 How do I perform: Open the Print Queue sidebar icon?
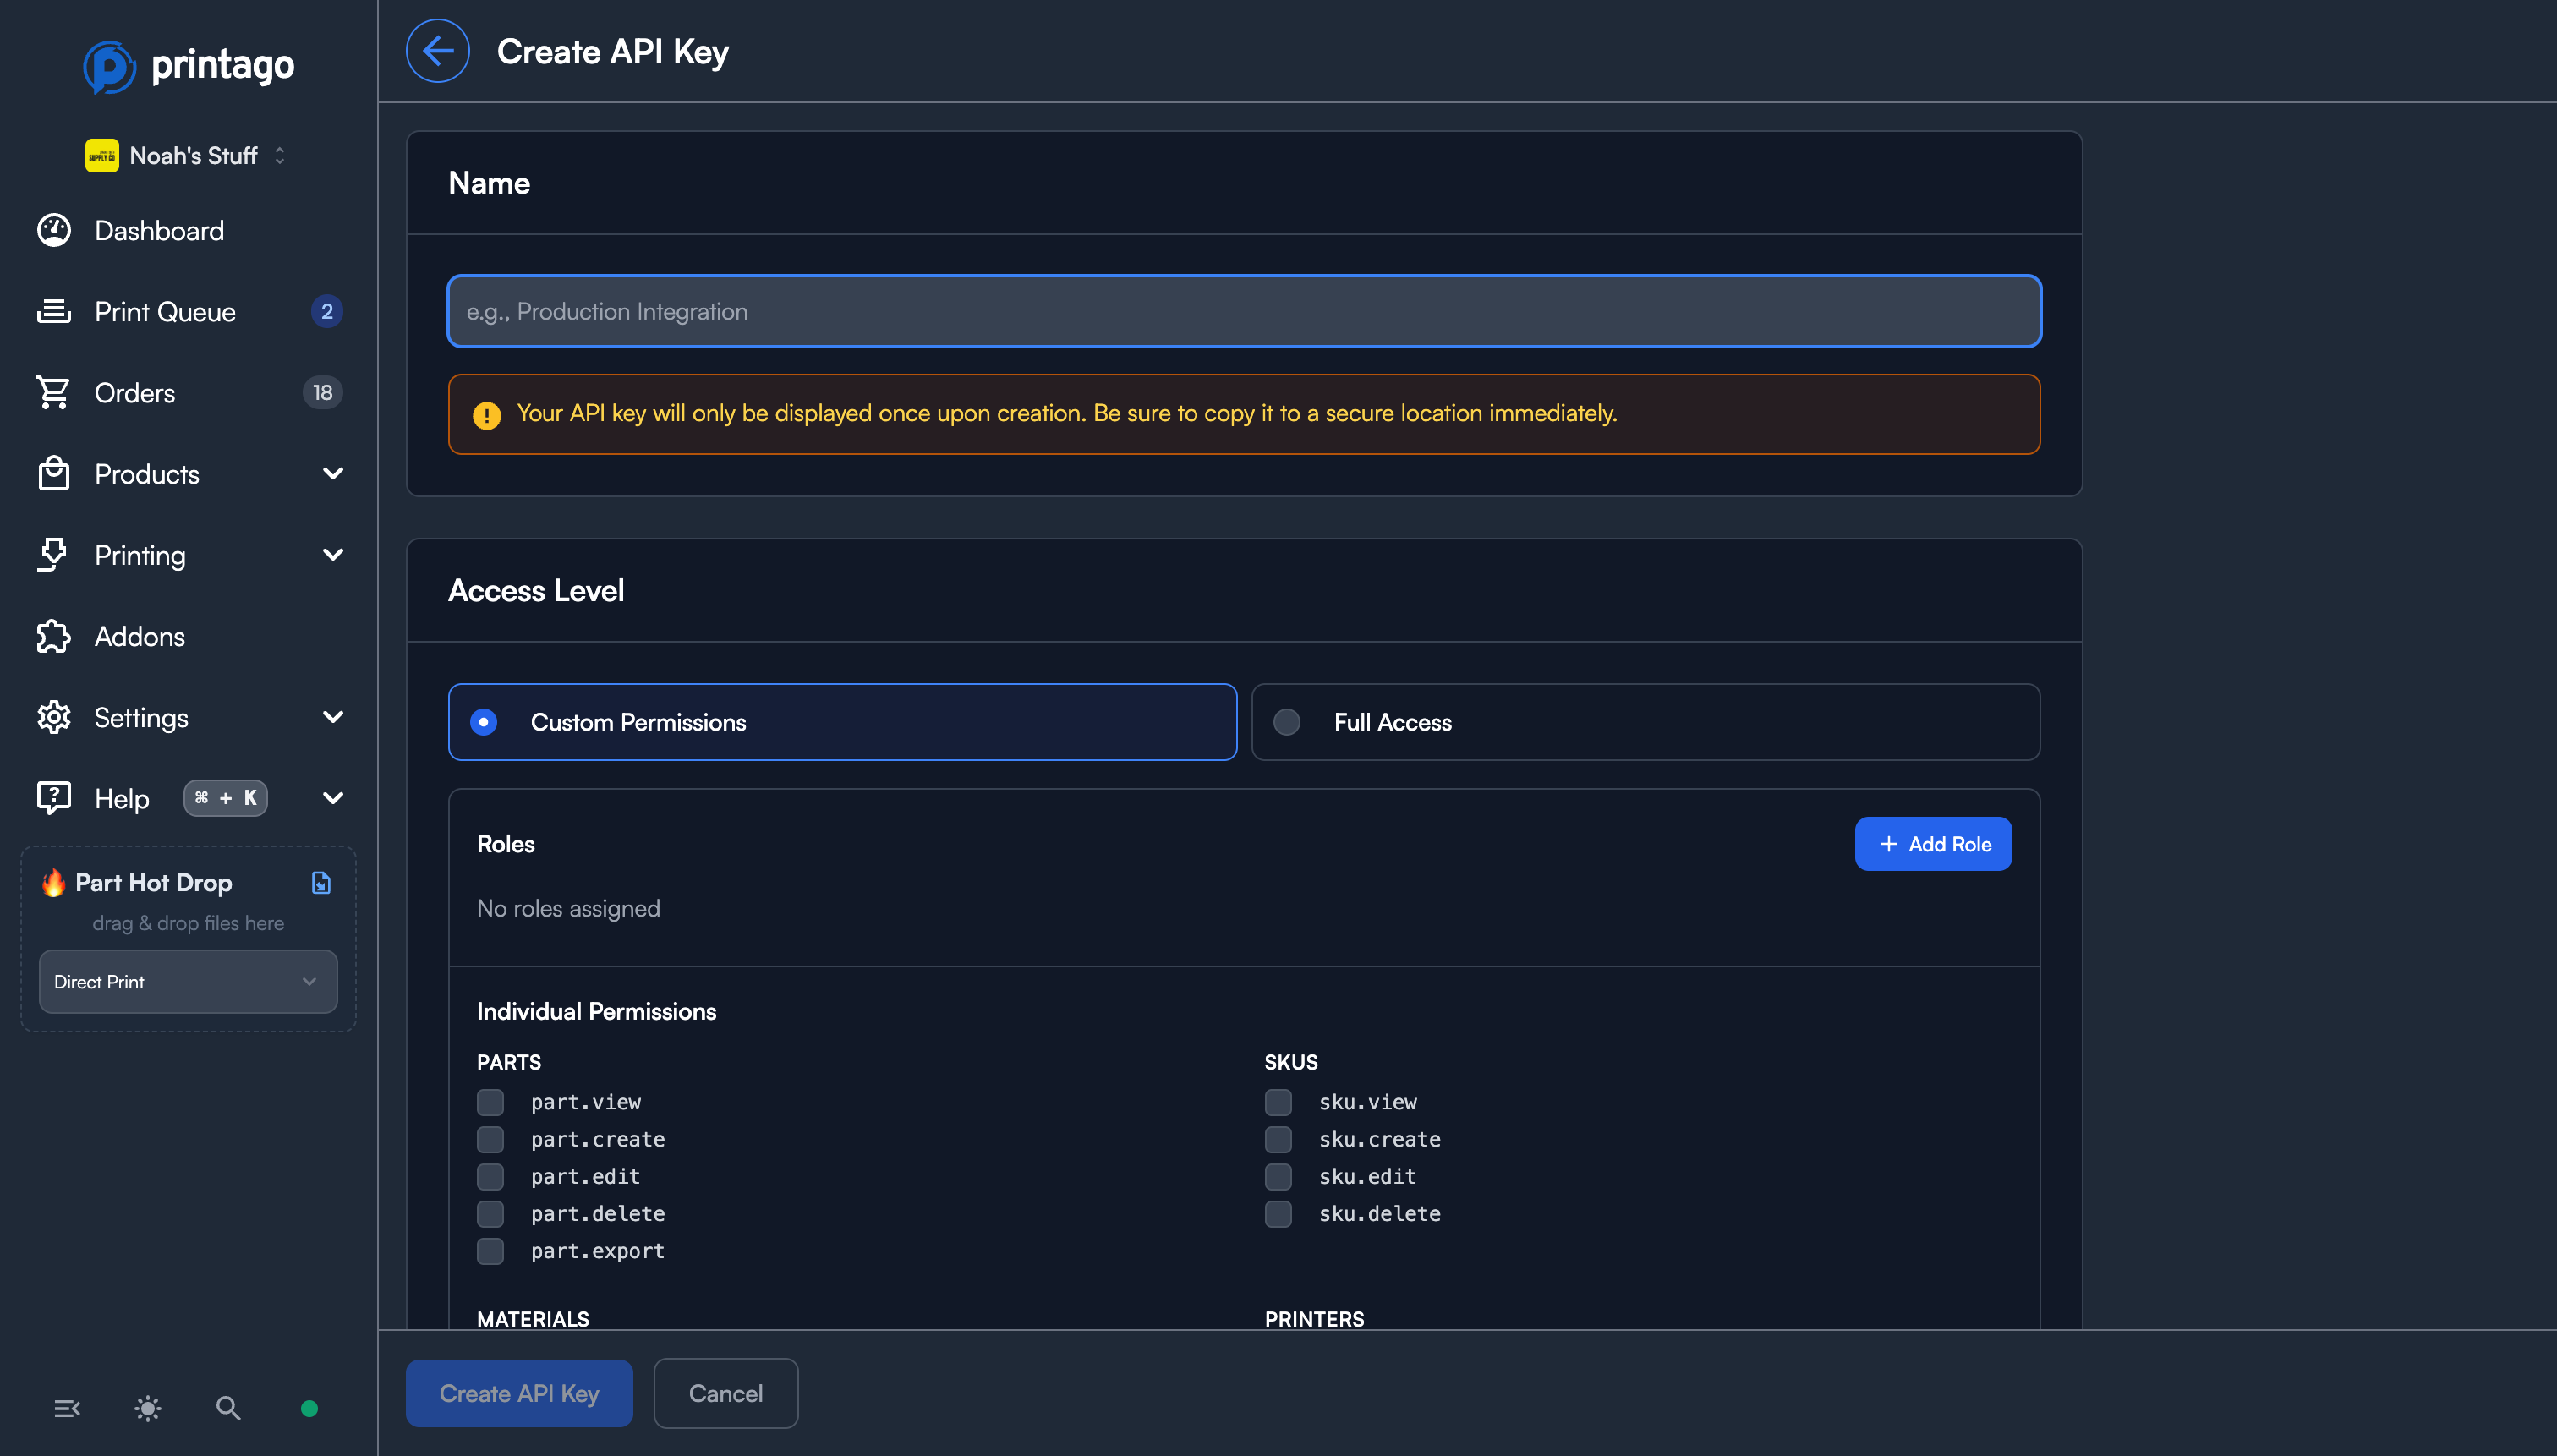(x=54, y=311)
